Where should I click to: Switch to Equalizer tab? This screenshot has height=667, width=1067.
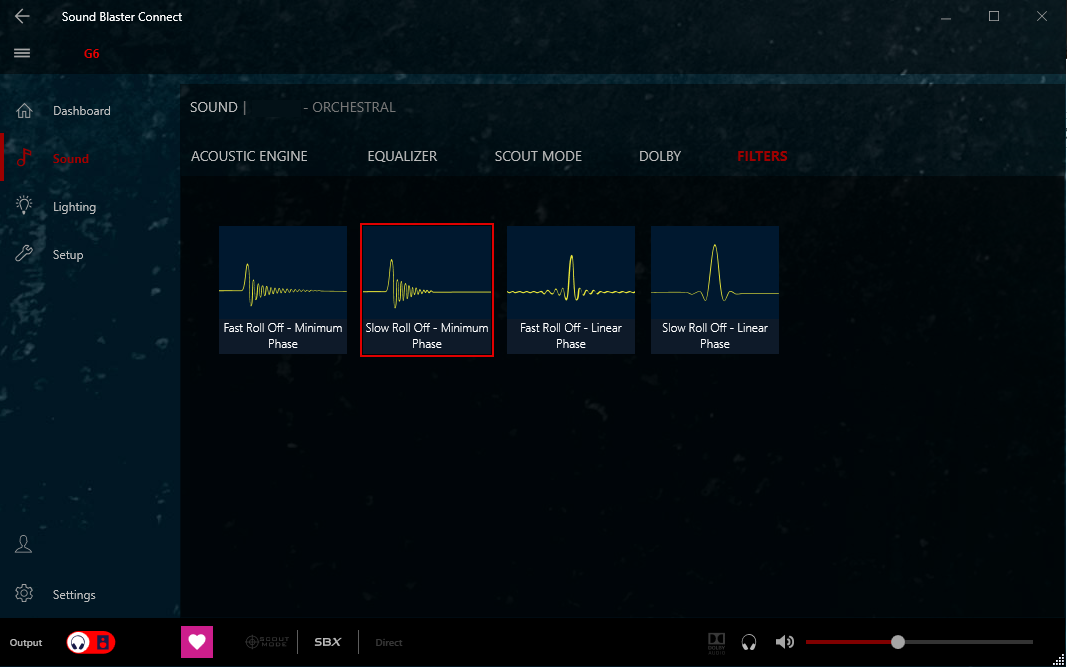402,156
